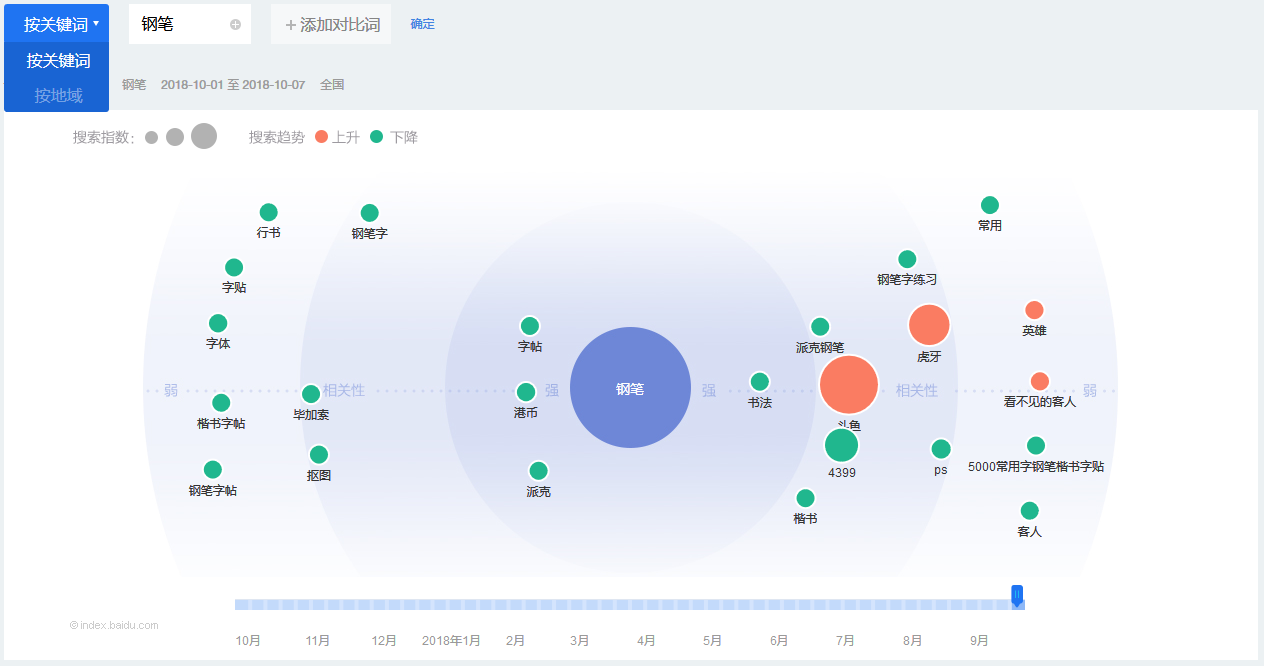Click the 书法 related-word bubble
This screenshot has height=666, width=1264.
pyautogui.click(x=760, y=382)
